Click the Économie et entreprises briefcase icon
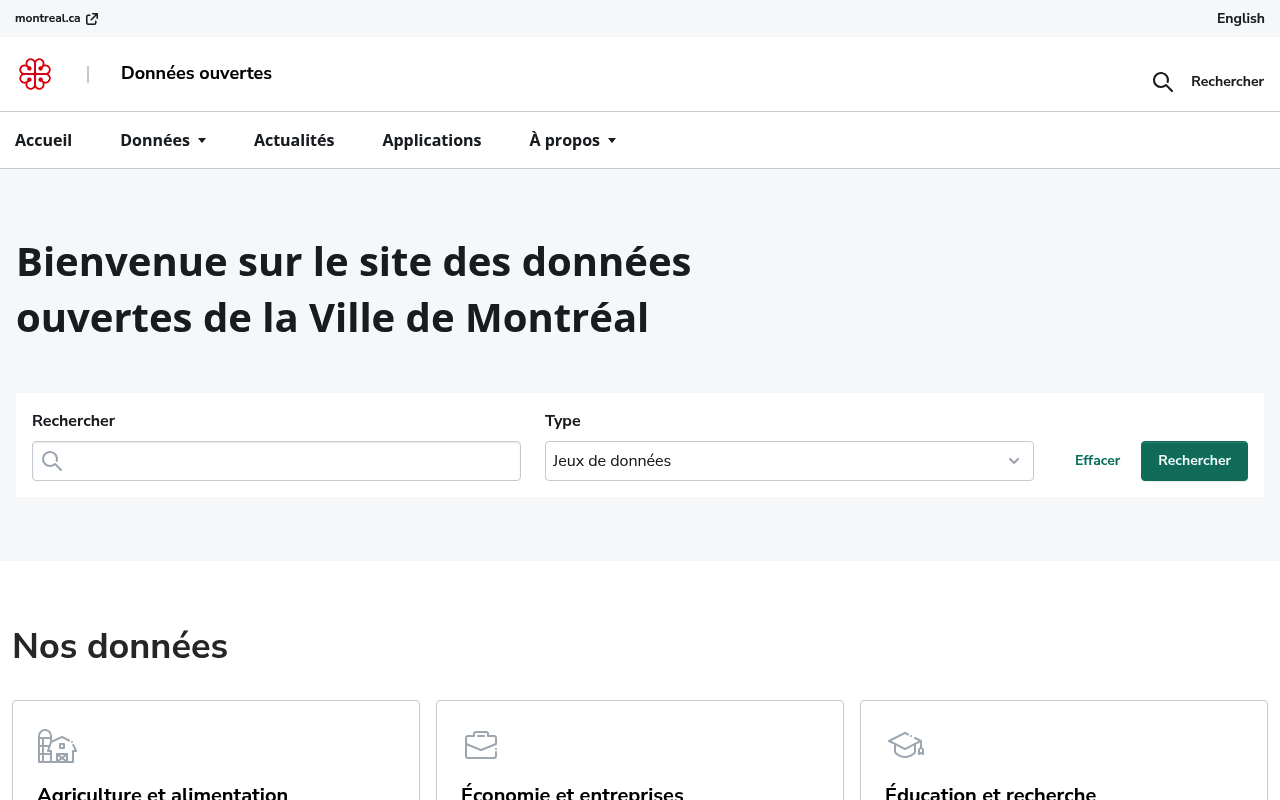The image size is (1280, 800). 481,745
